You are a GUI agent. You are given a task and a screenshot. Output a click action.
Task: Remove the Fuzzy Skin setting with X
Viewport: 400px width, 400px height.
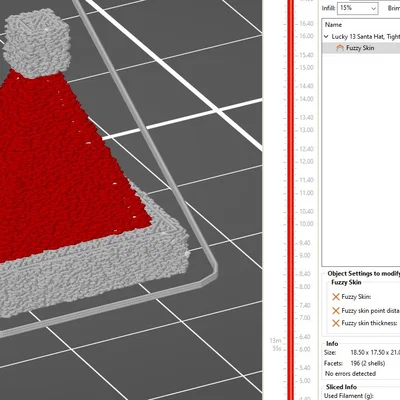click(x=336, y=297)
